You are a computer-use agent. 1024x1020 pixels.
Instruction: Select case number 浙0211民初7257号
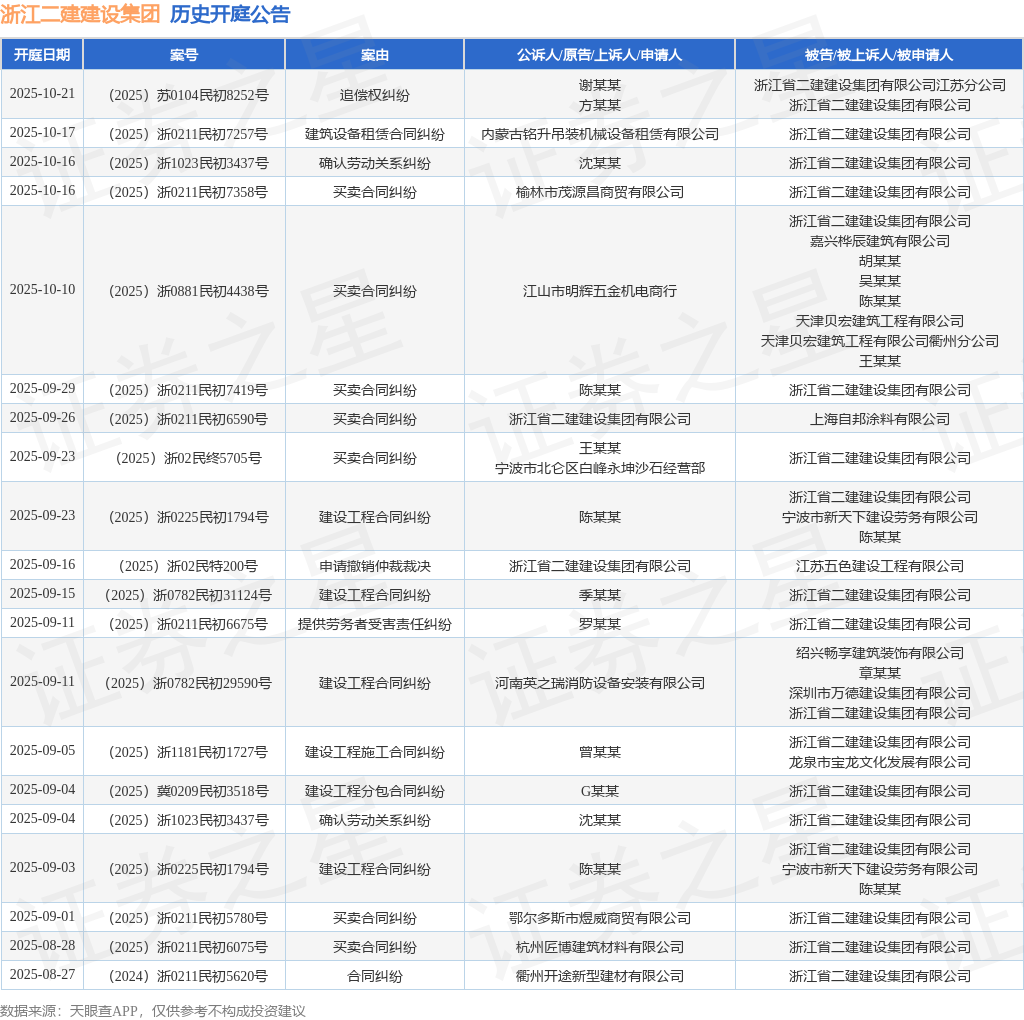point(189,135)
